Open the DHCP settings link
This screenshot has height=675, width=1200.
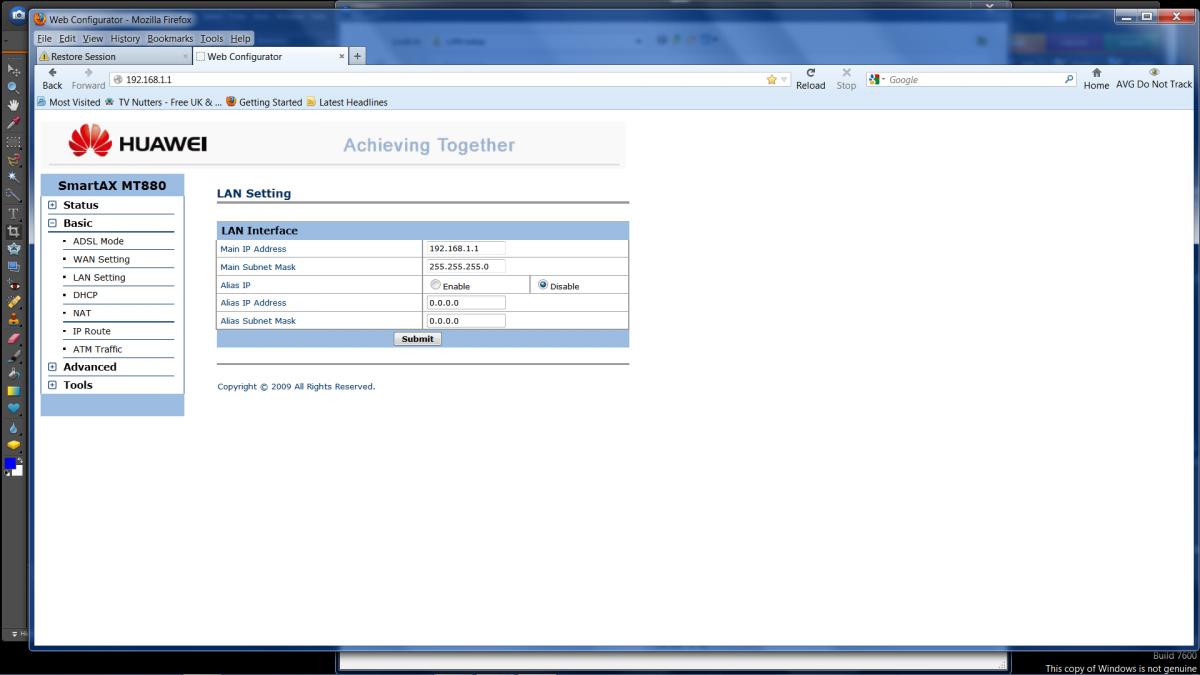point(85,295)
